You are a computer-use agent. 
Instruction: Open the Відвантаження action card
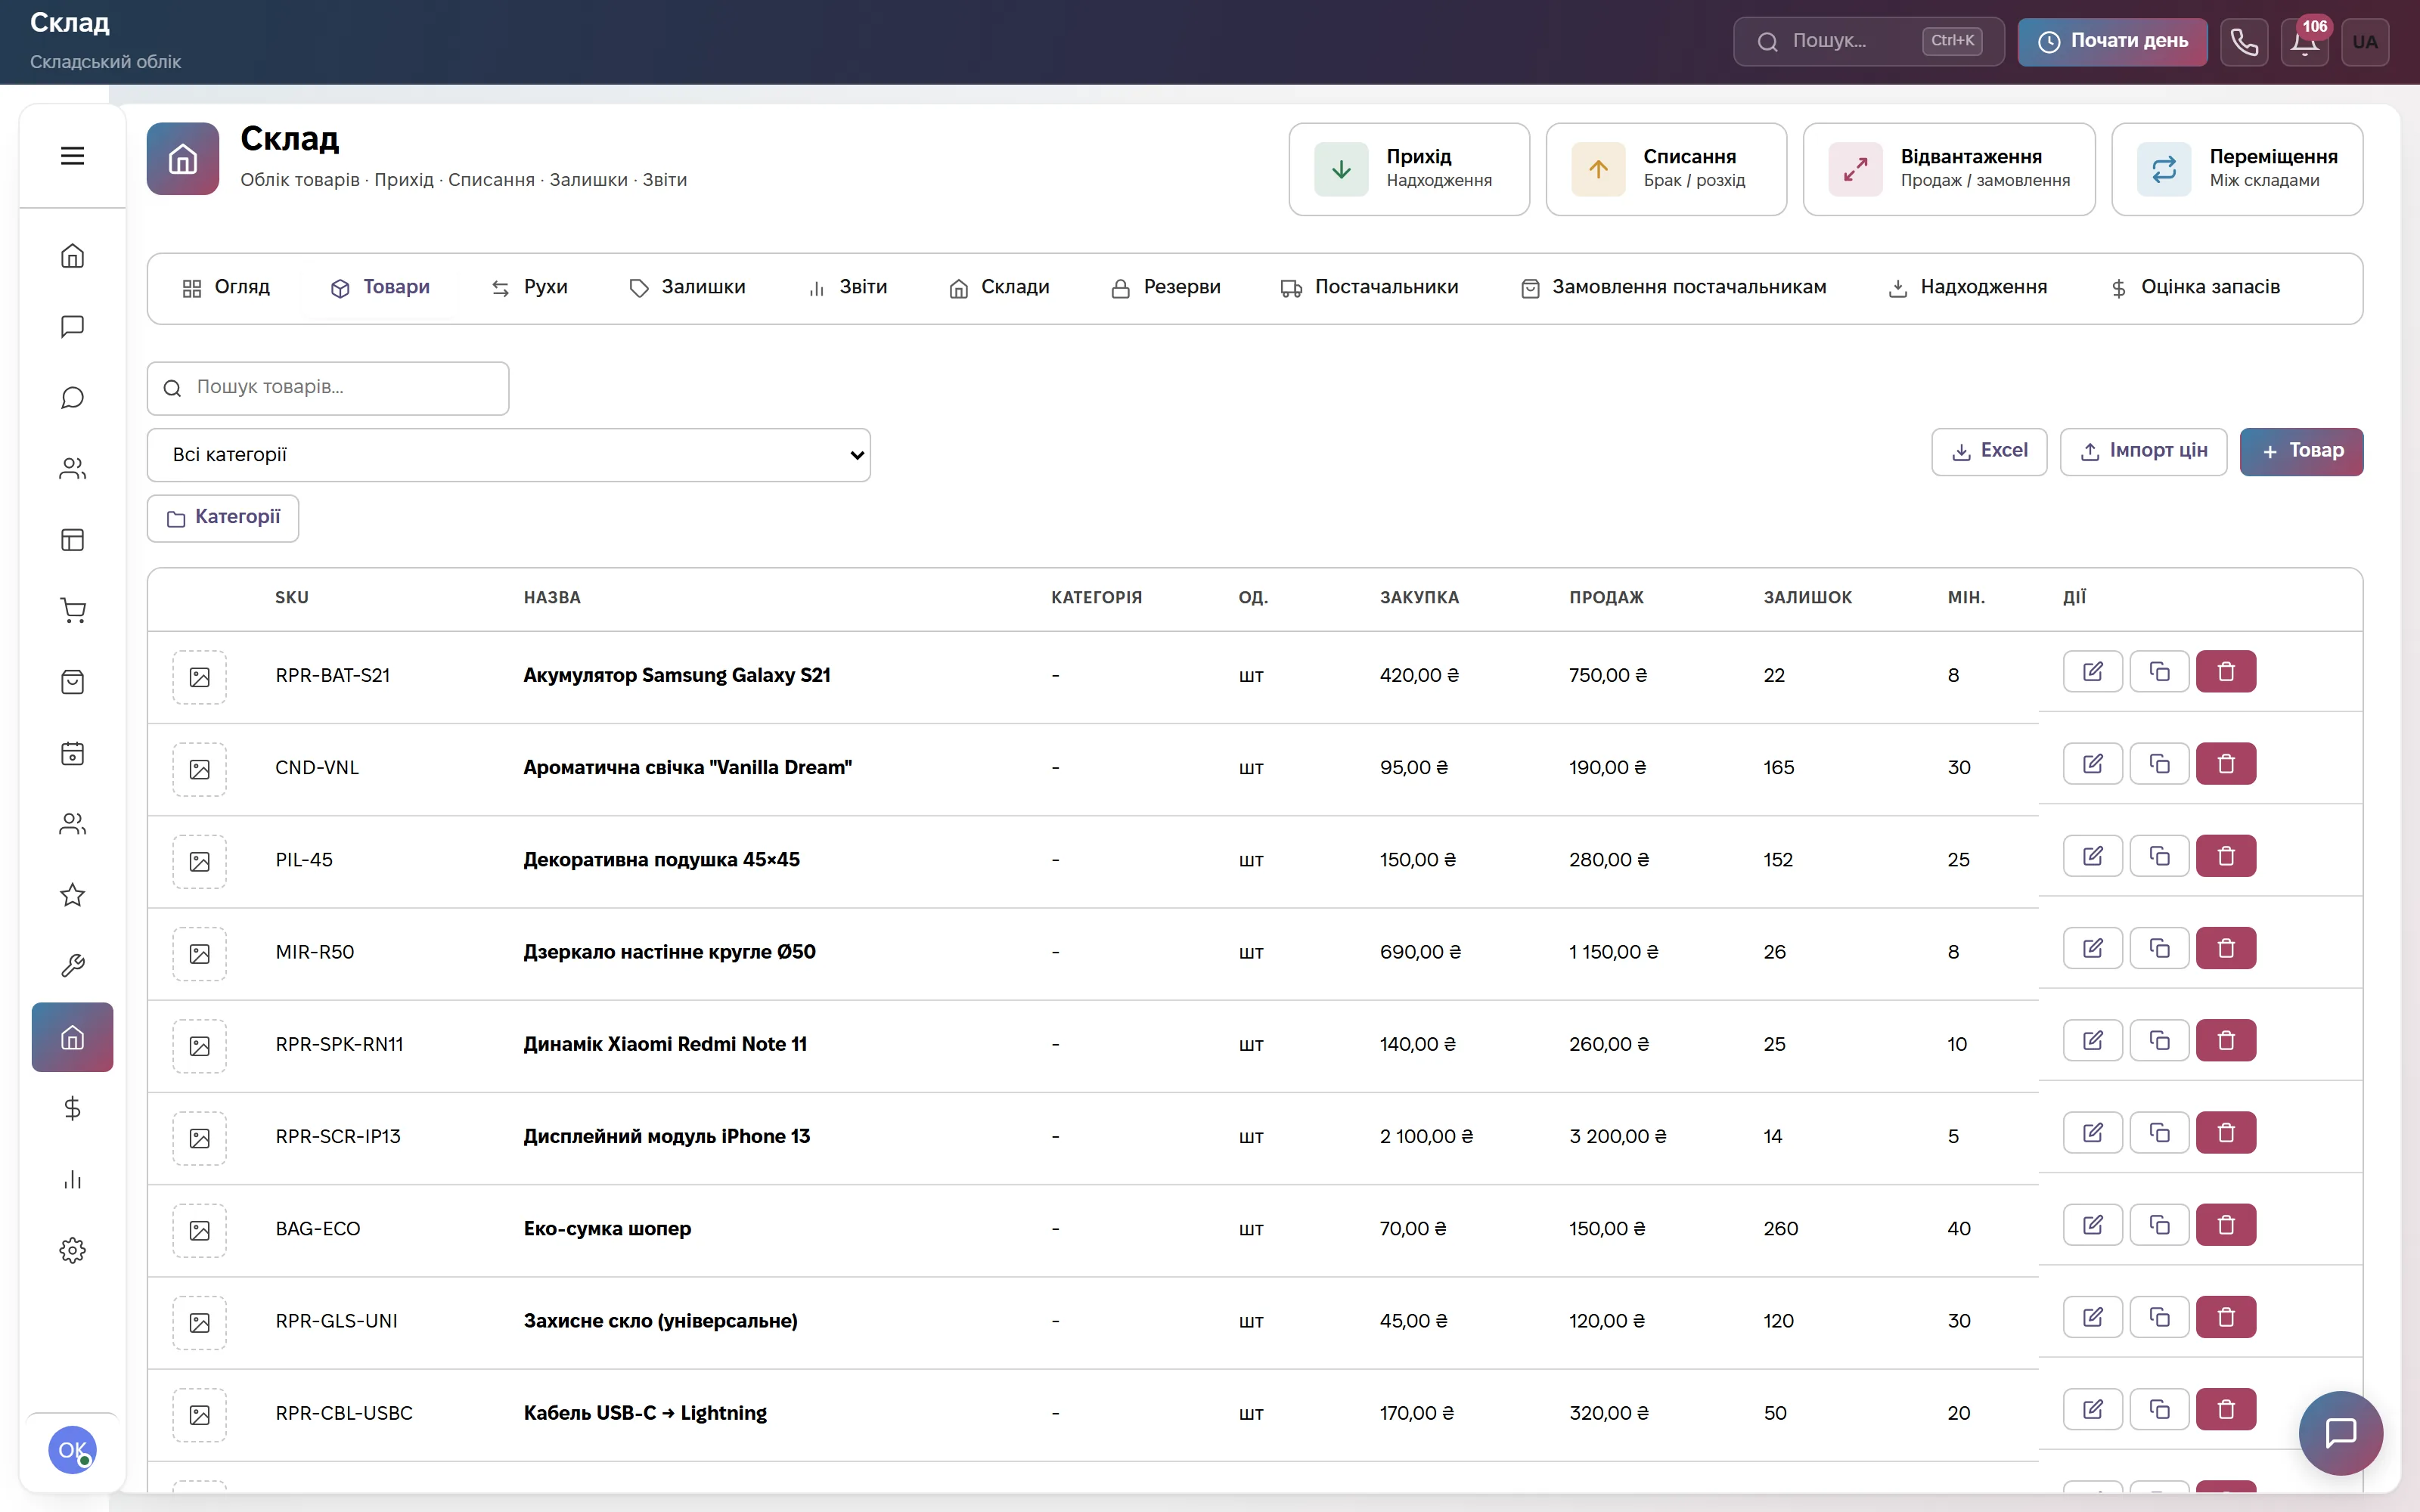1949,169
